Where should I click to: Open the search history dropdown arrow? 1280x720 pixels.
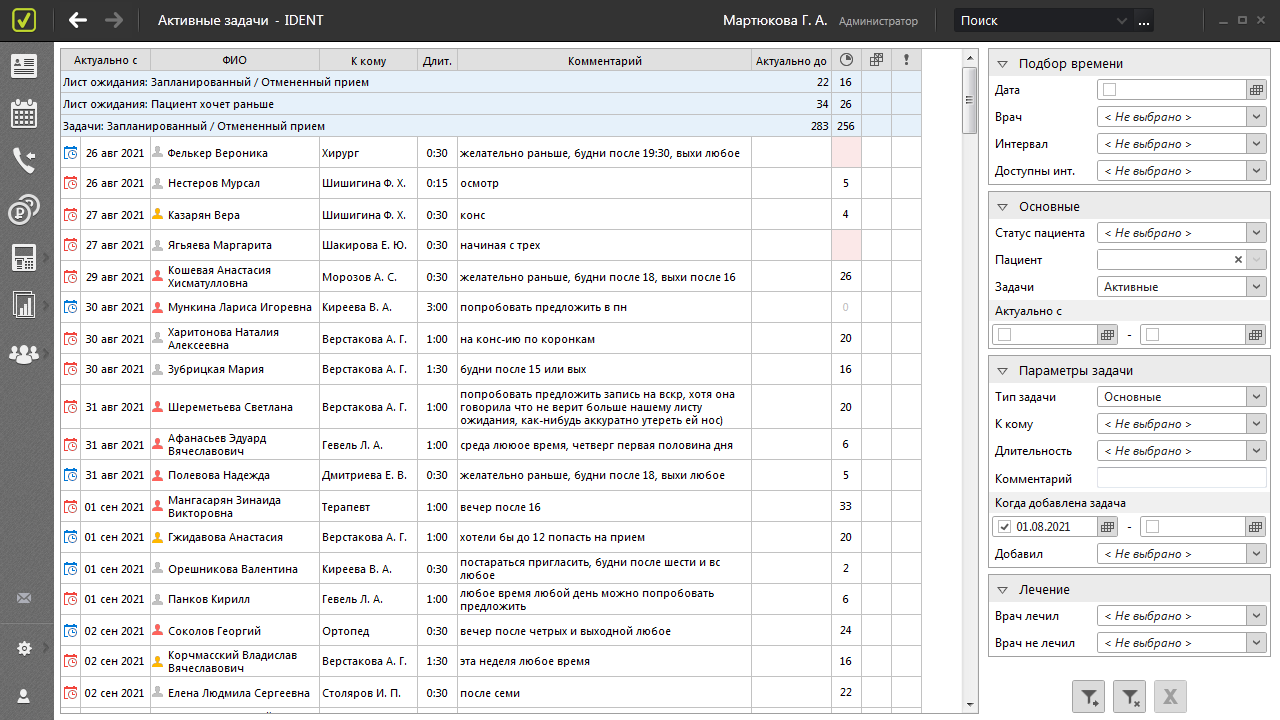coord(1122,20)
